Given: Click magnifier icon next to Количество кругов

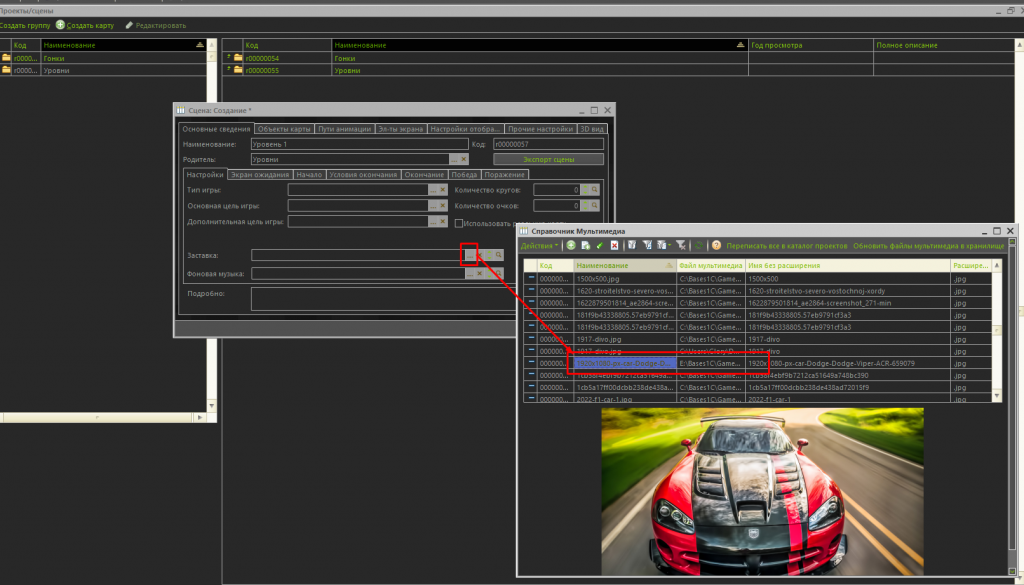Looking at the screenshot, I should click(x=594, y=189).
